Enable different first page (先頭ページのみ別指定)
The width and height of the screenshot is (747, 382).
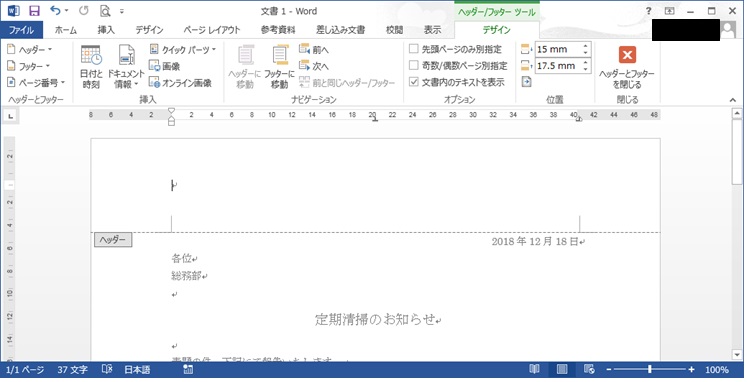click(x=455, y=49)
